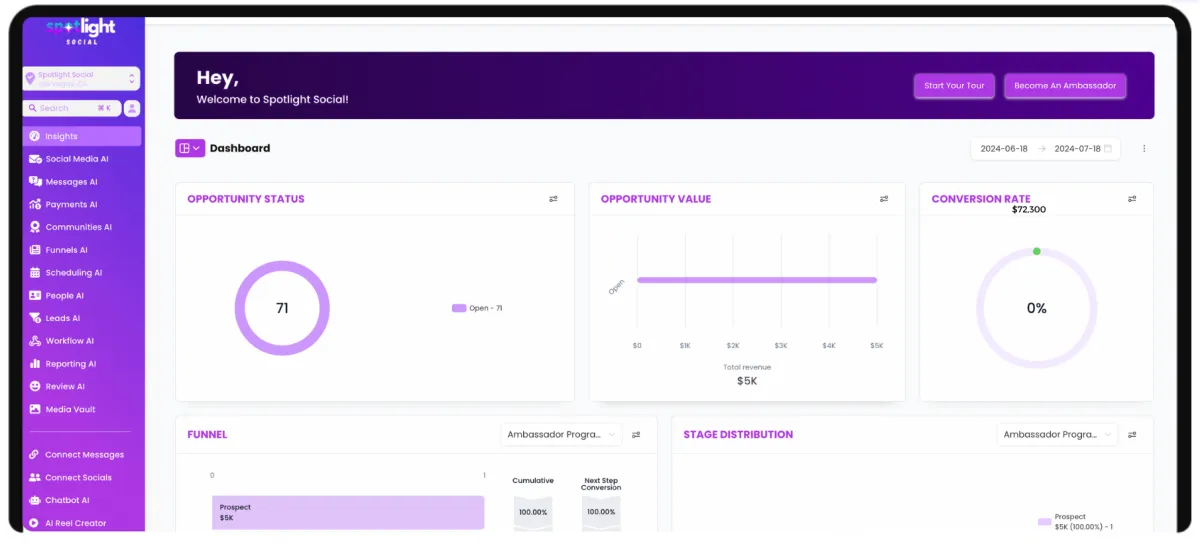Open the dashboard layout dropdown
1200x544 pixels.
point(190,148)
